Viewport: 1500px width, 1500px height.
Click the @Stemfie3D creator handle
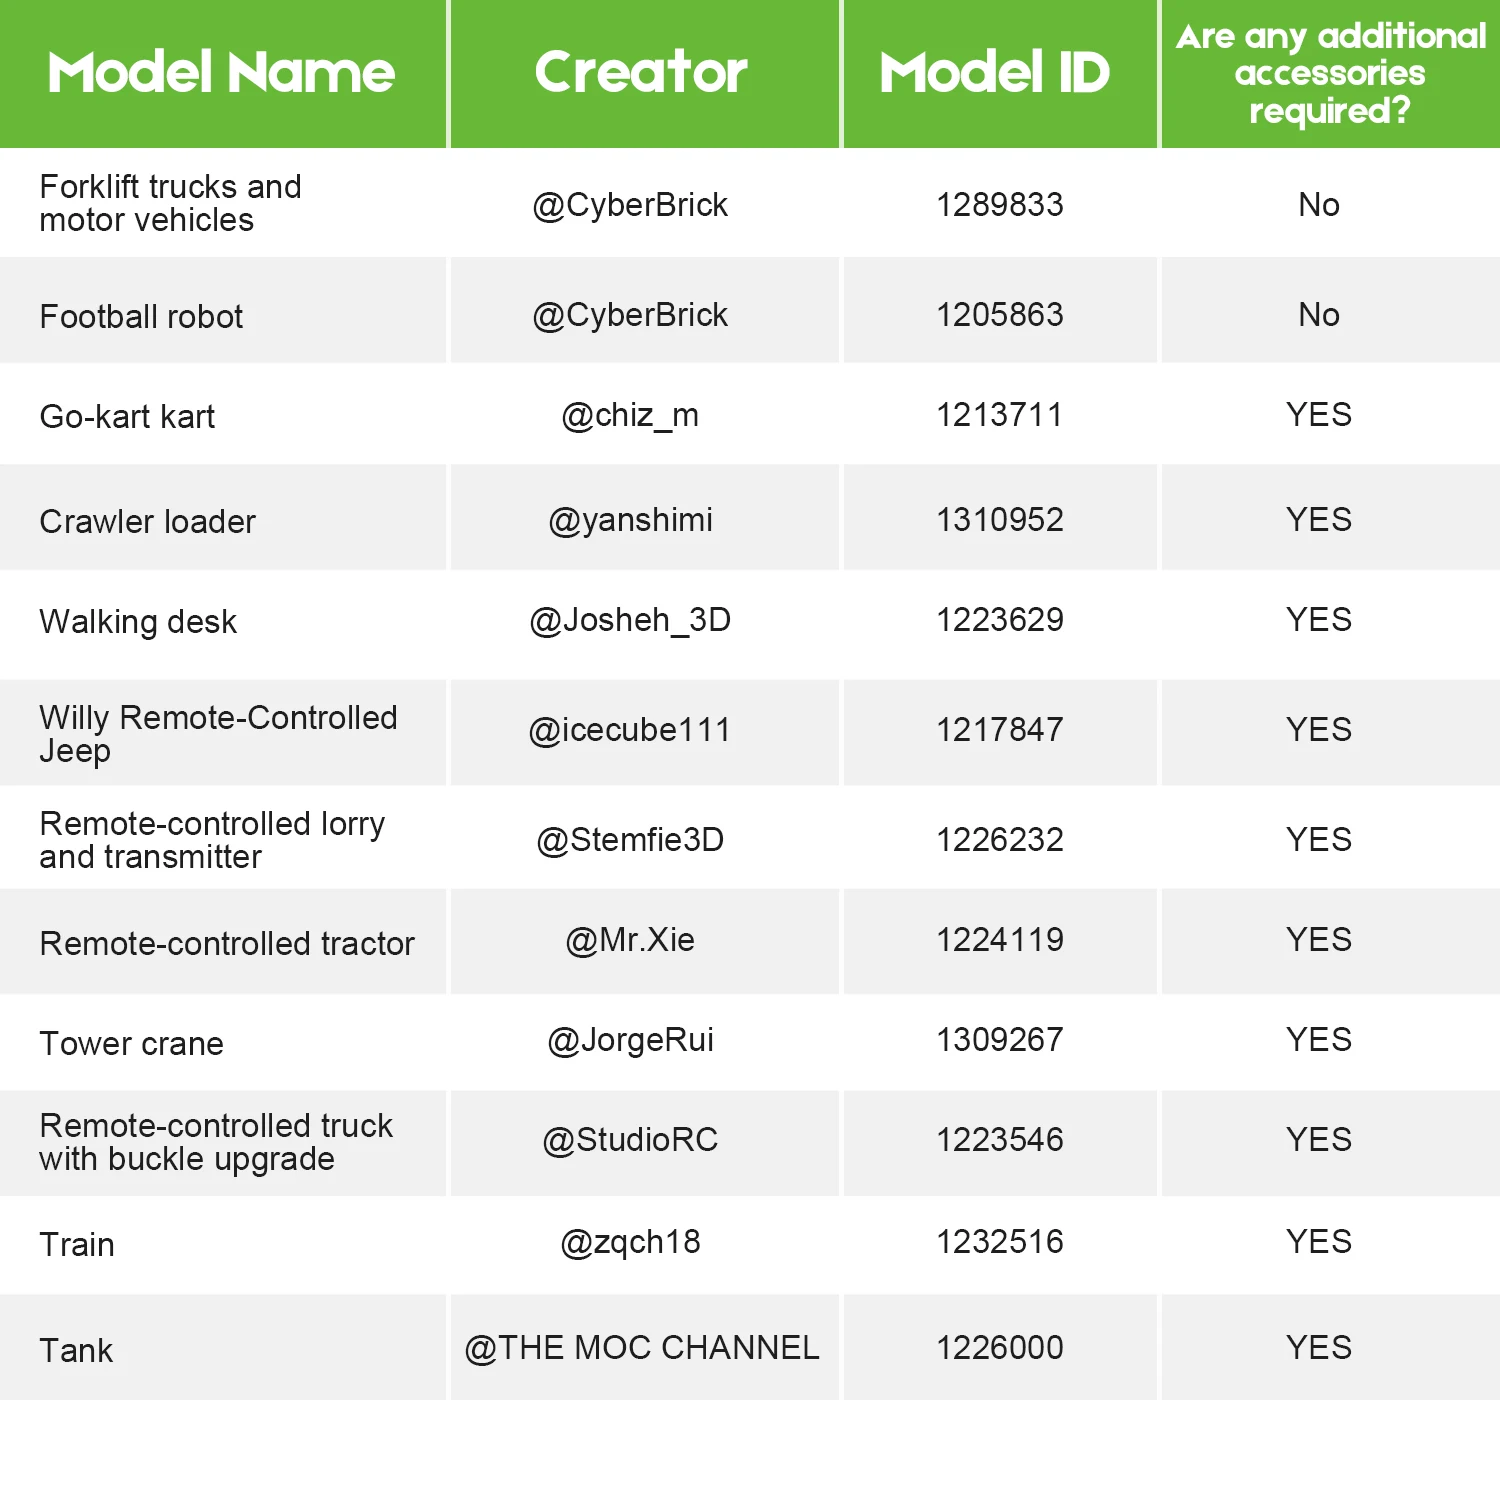point(630,840)
